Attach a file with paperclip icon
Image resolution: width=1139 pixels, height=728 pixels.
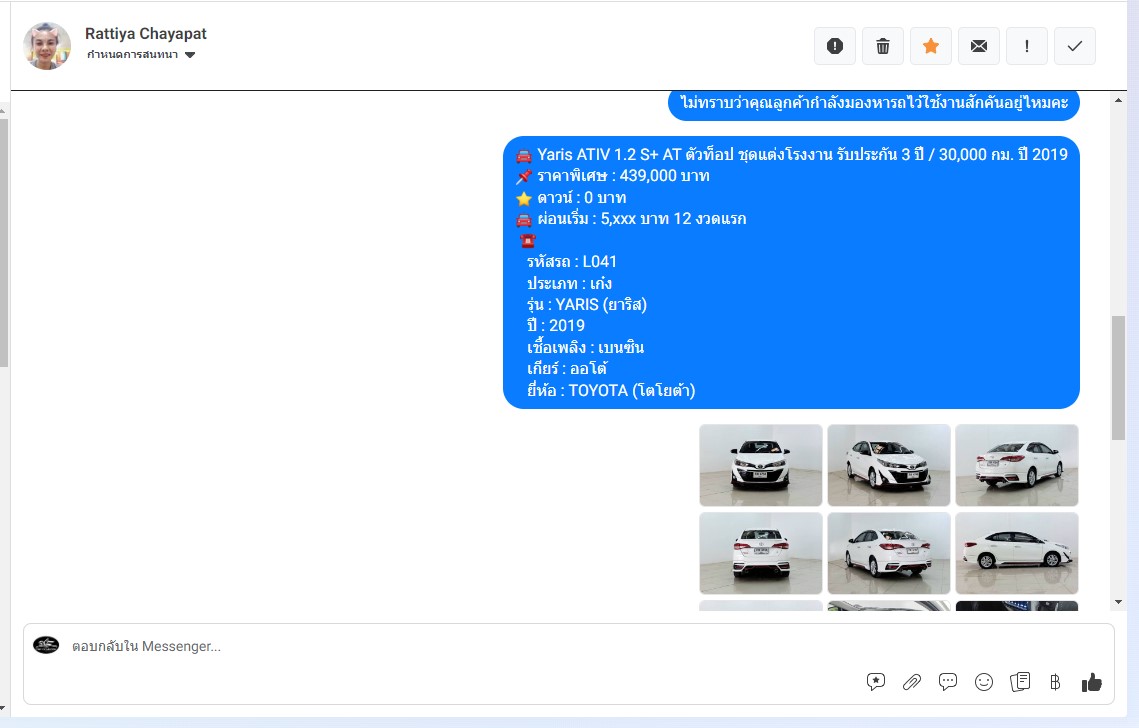pos(912,682)
